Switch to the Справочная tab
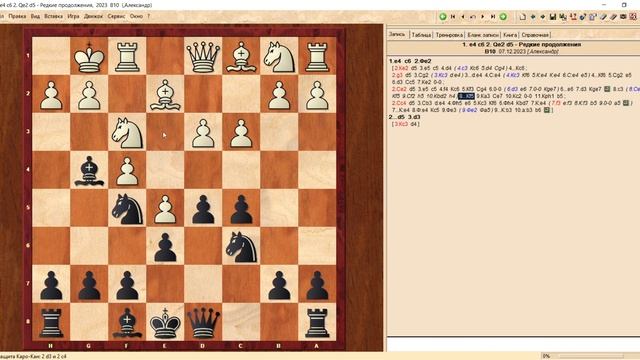Viewport: 640px width, 360px height. [x=535, y=35]
